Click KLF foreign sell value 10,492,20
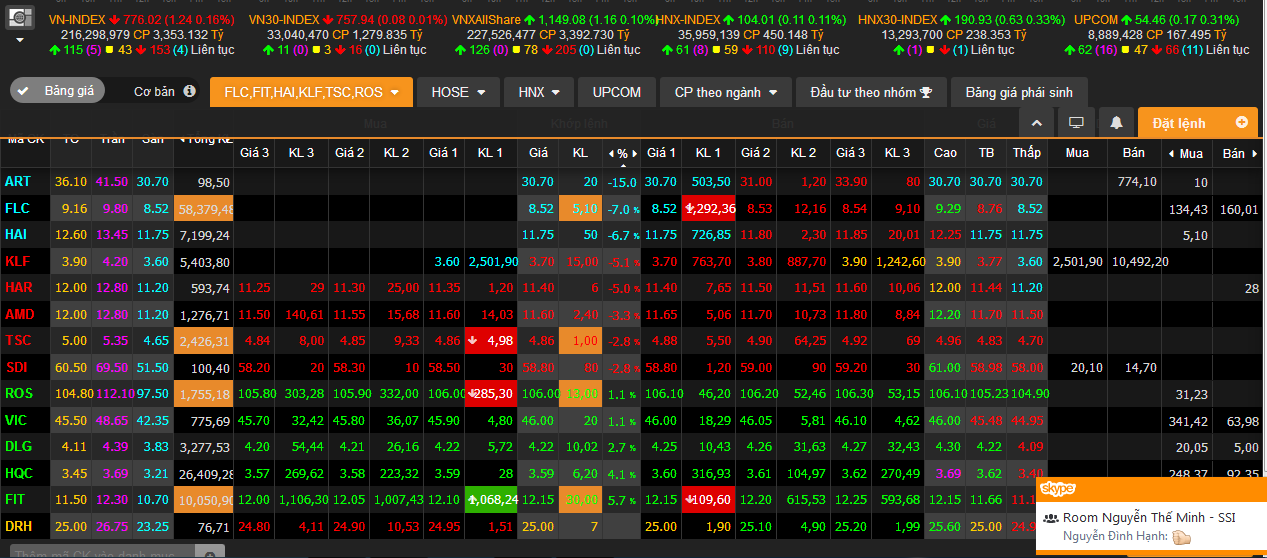This screenshot has height=558, width=1267. coord(1140,262)
